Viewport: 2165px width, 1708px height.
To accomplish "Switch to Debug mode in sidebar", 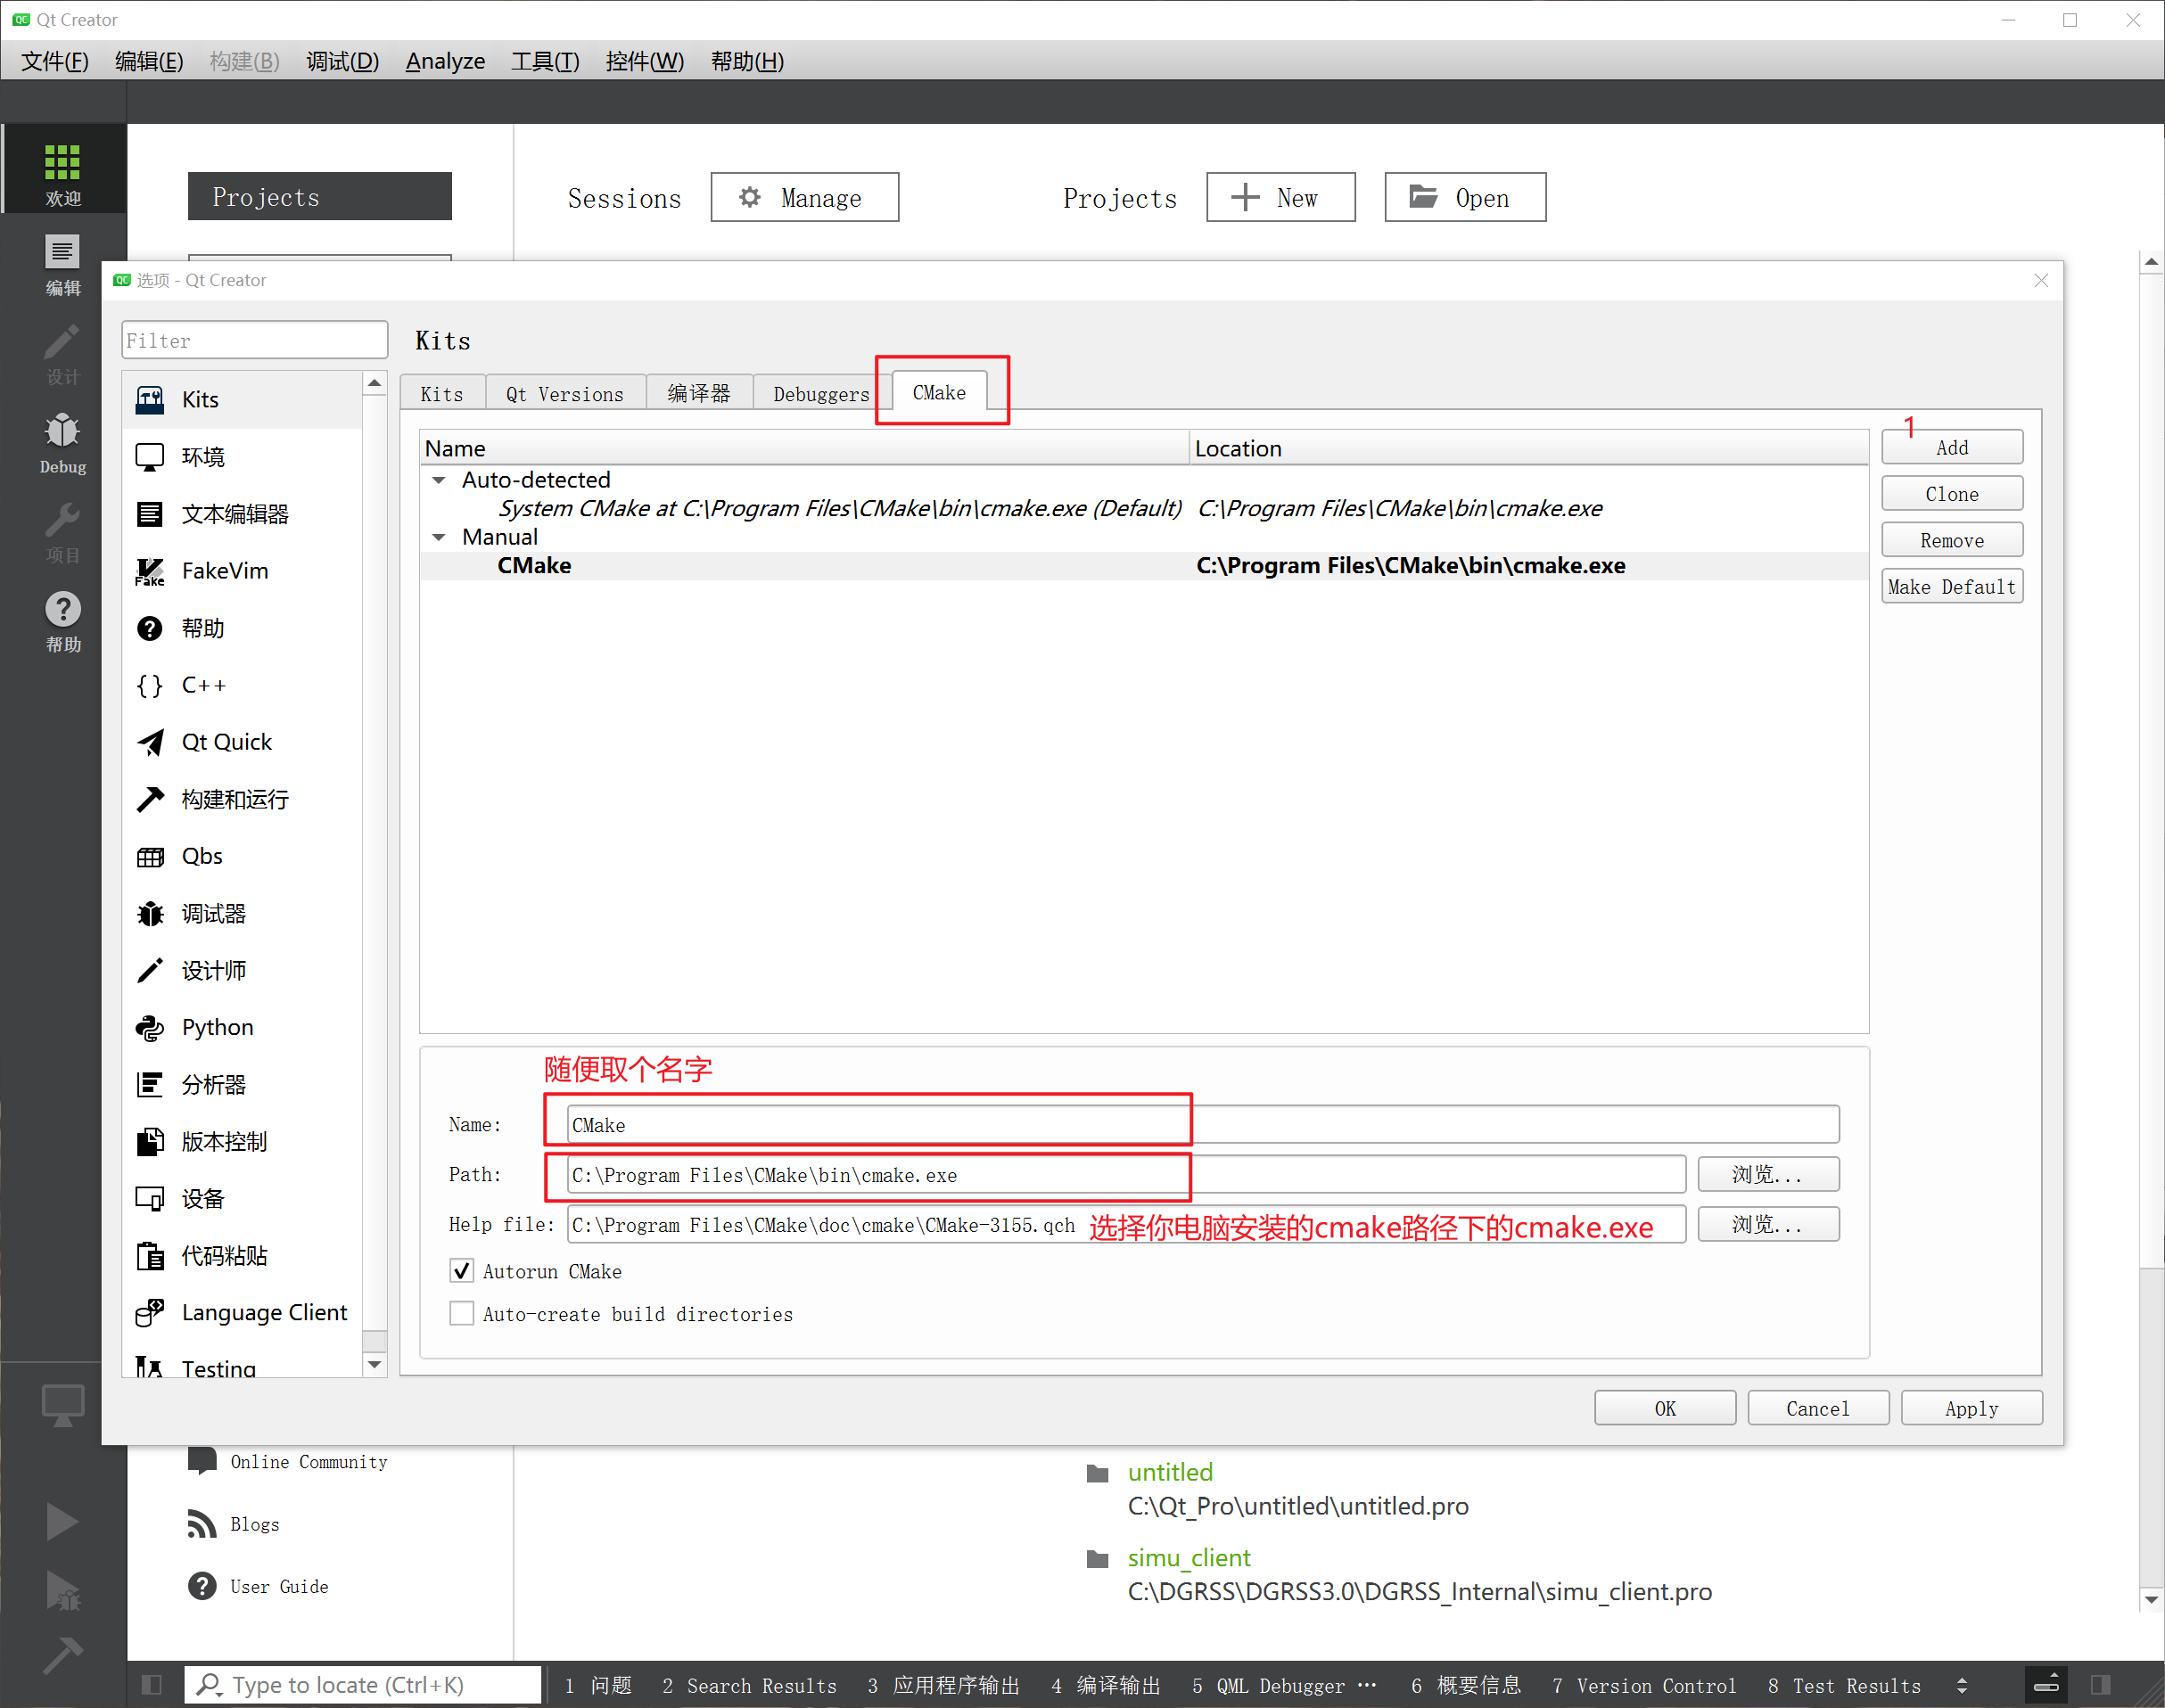I will 62,441.
